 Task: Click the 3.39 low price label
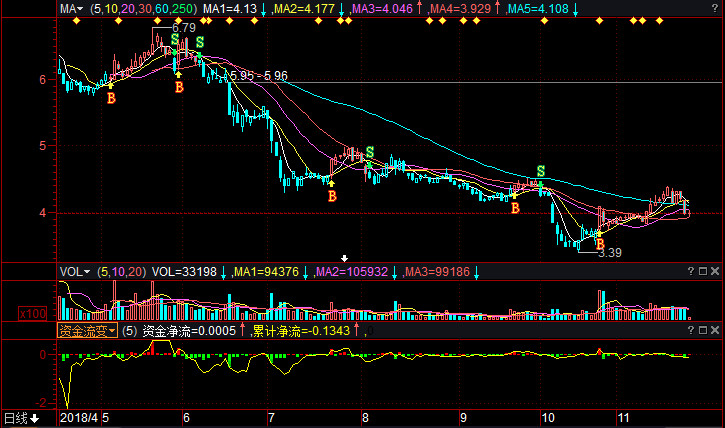[609, 253]
